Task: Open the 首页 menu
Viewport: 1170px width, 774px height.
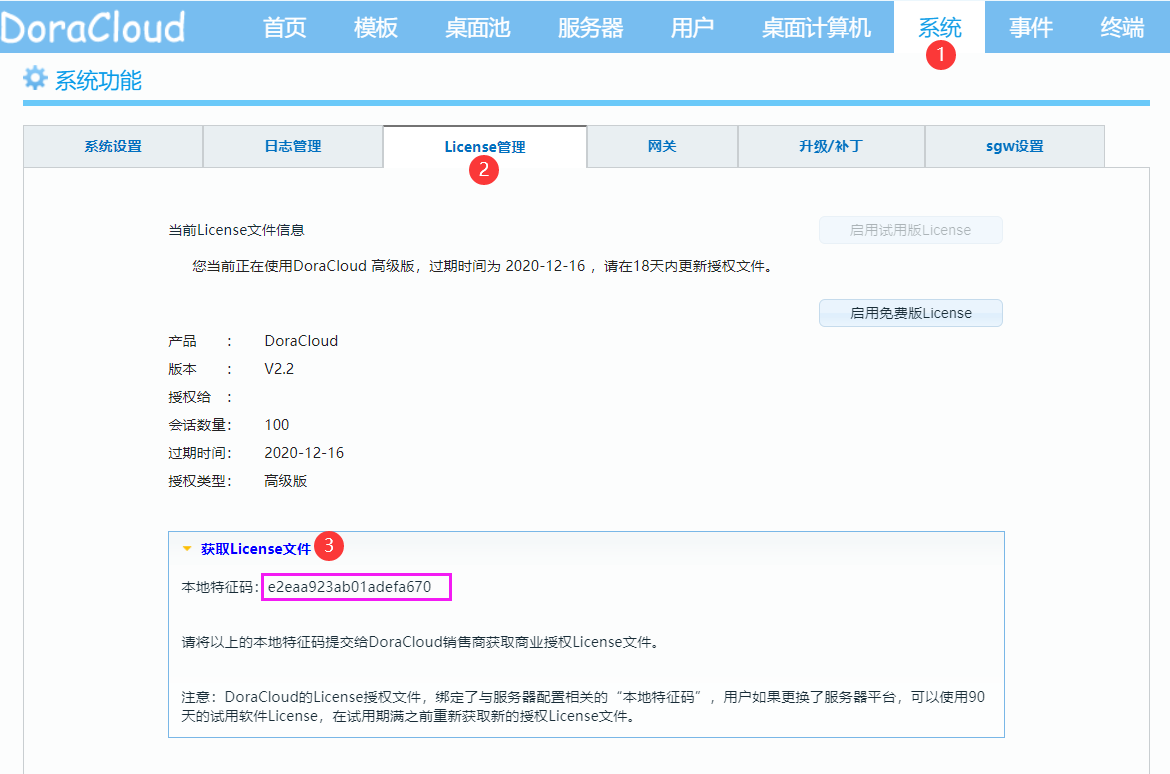Action: pos(284,28)
